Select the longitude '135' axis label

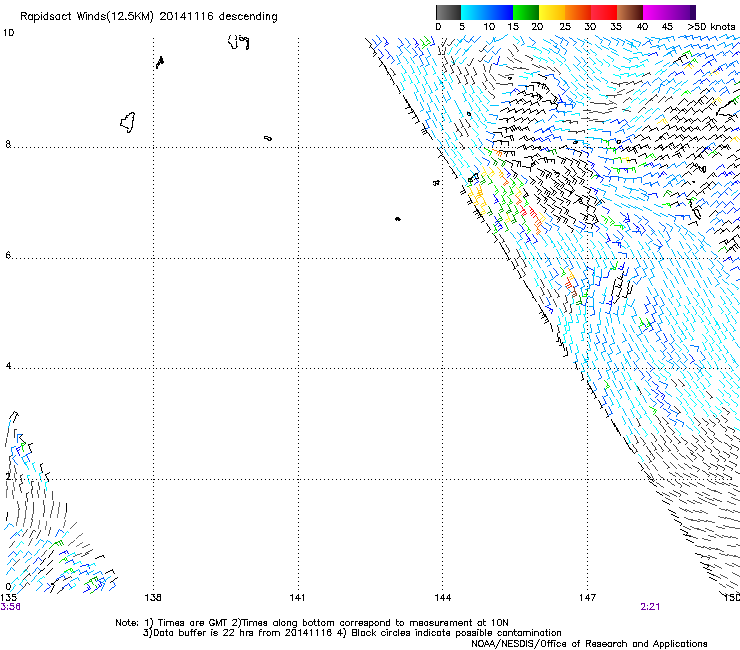pos(8,598)
